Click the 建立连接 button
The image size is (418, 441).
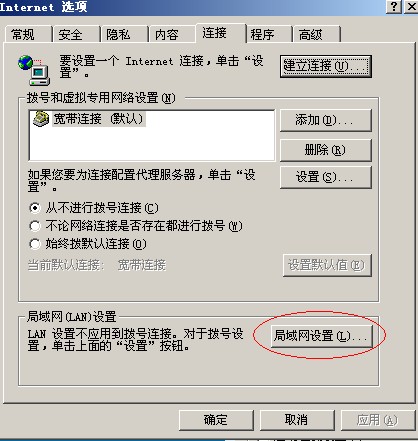pyautogui.click(x=326, y=66)
